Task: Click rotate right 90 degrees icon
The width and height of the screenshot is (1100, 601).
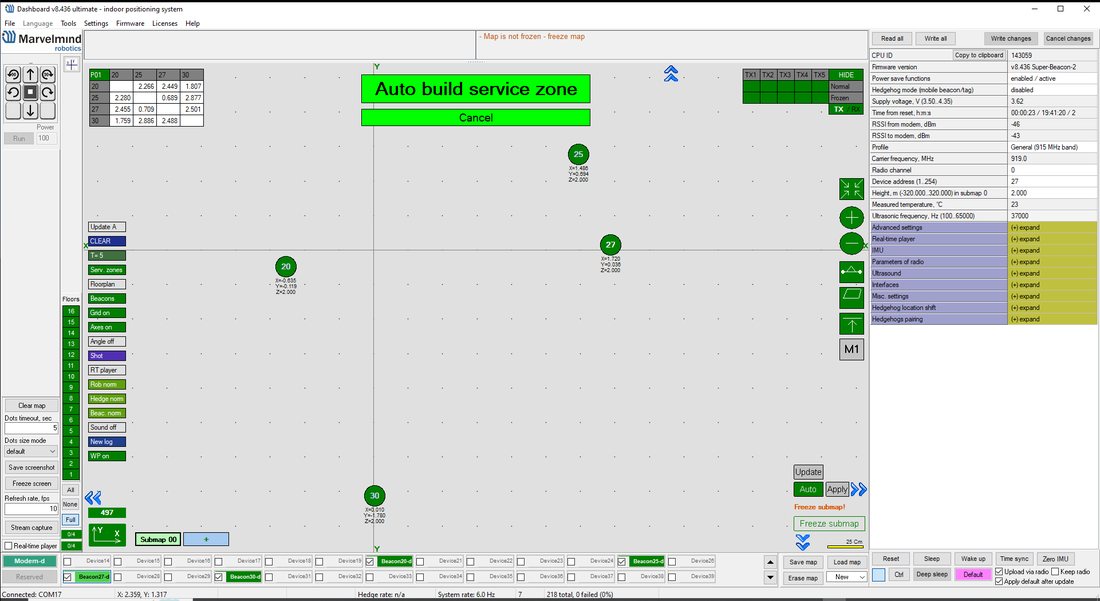Action: [x=48, y=74]
